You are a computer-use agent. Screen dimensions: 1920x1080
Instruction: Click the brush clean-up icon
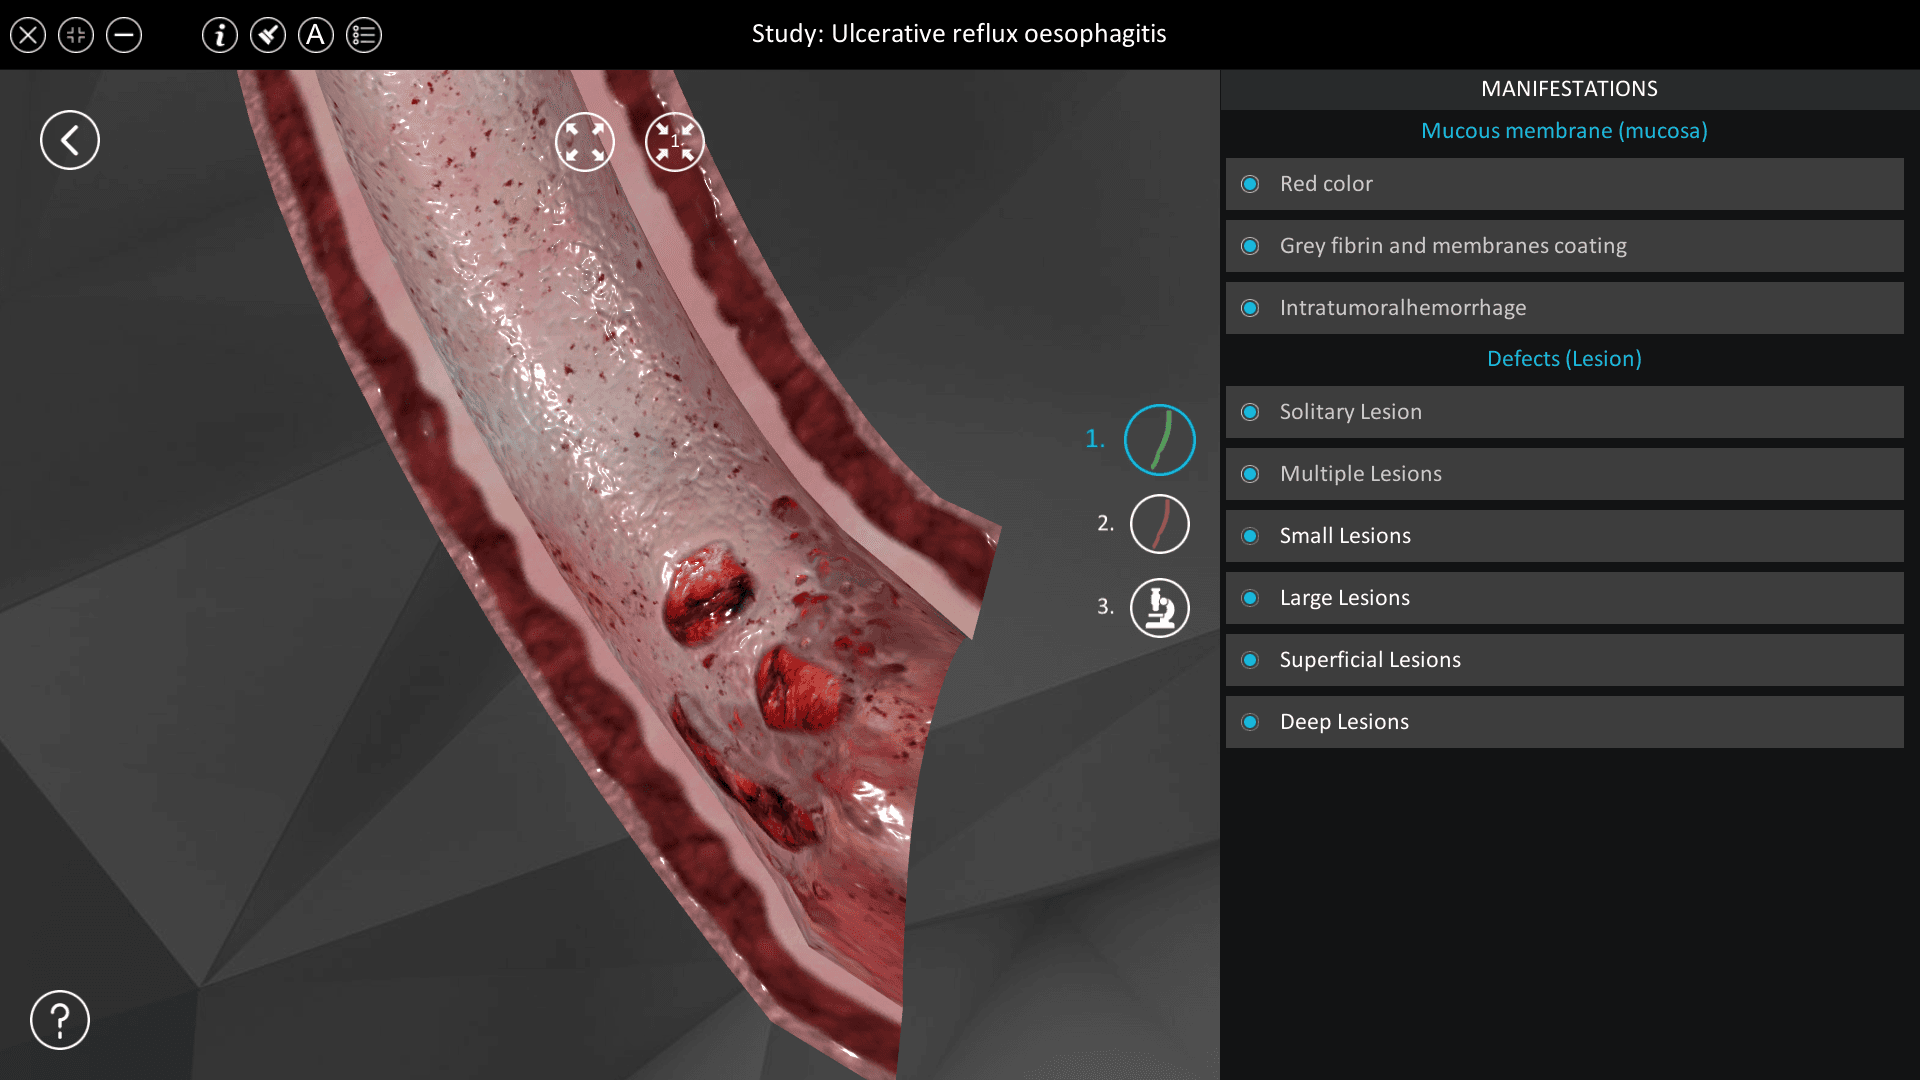[268, 35]
